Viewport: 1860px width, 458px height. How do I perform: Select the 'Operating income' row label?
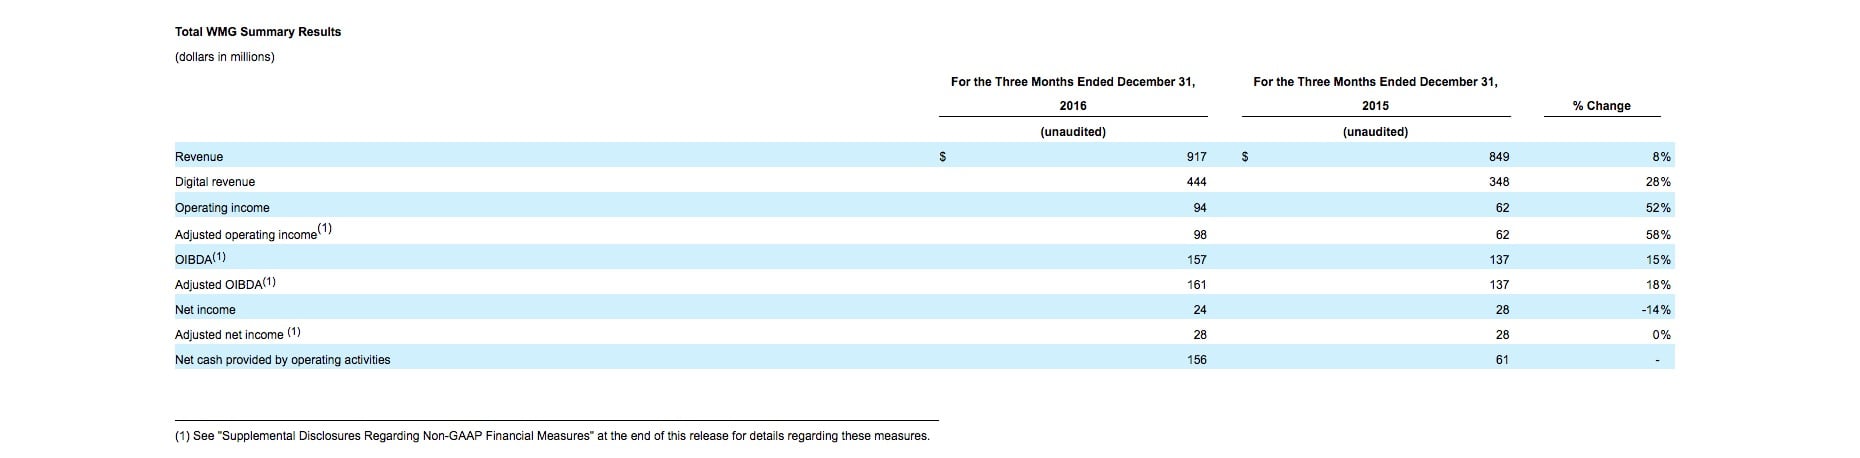(x=222, y=208)
